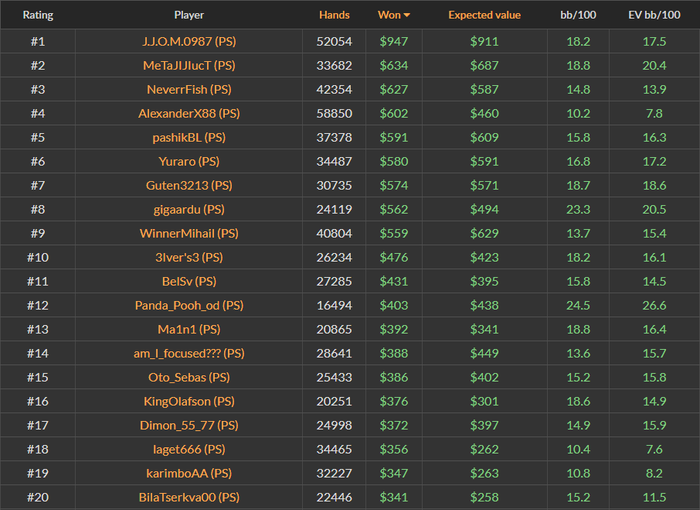Click EV bb/100 value 20.4
The width and height of the screenshot is (700, 510).
654,66
